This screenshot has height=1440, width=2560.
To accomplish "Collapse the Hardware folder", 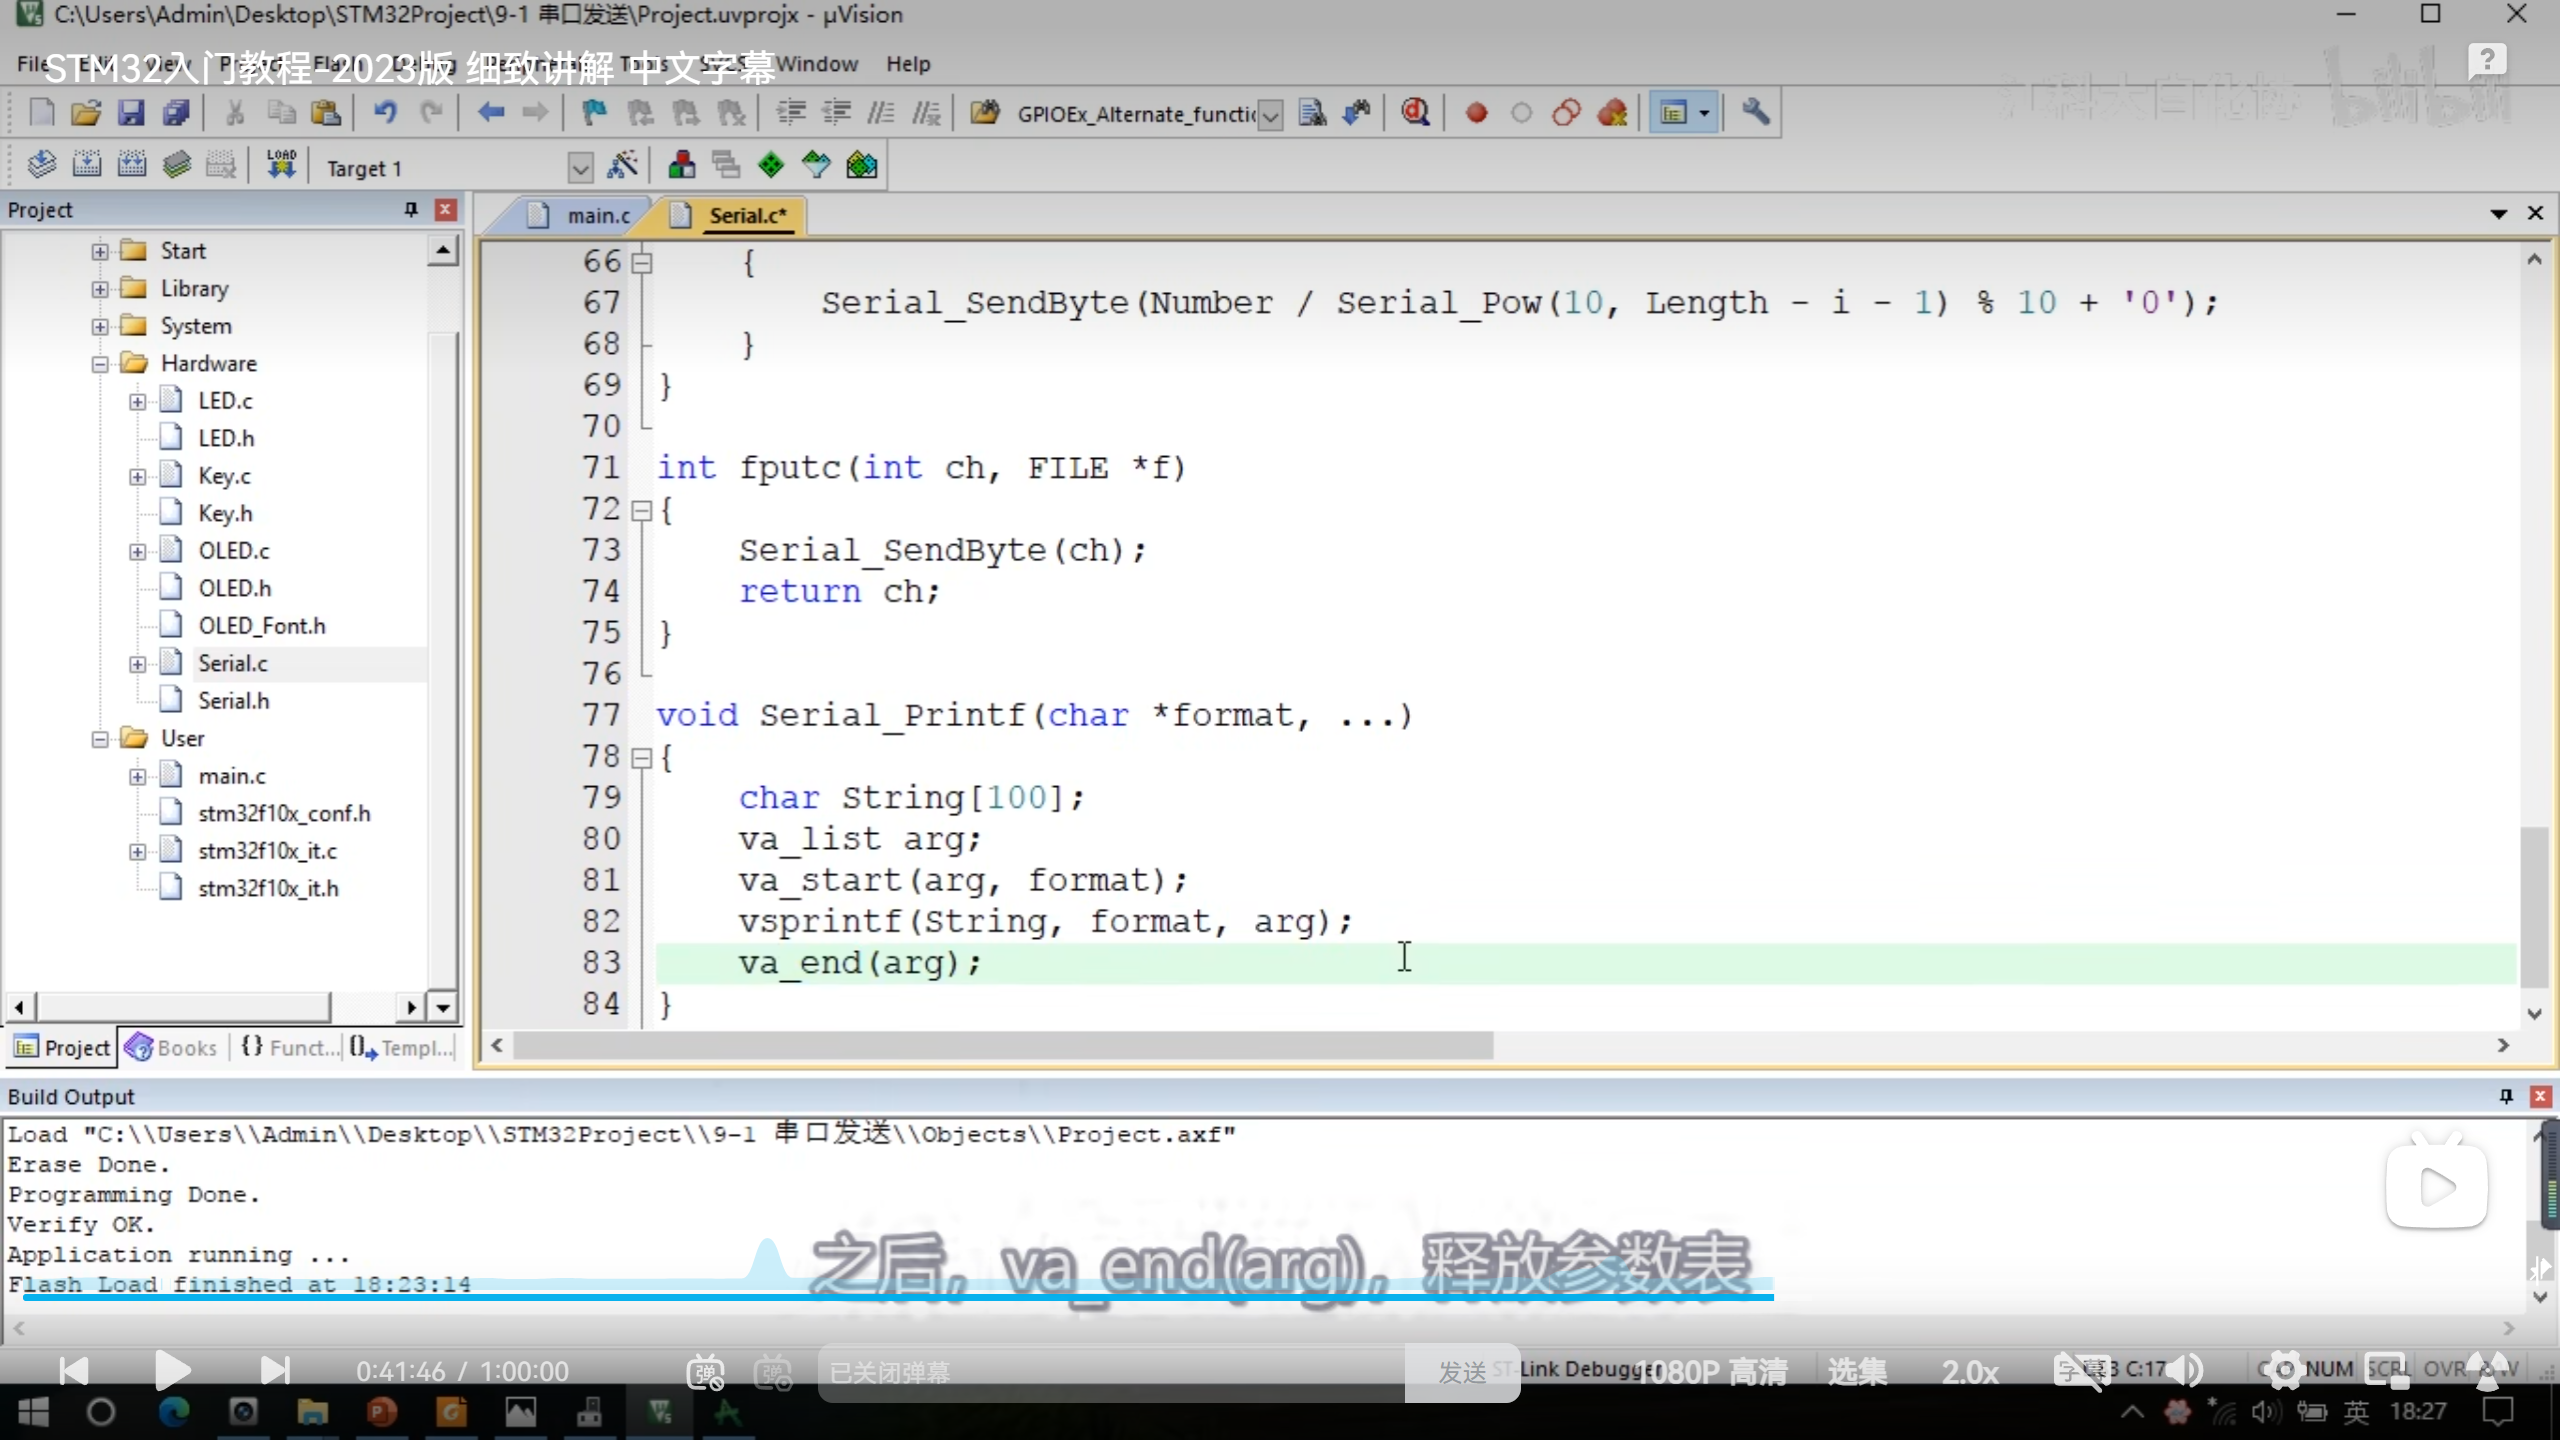I will (x=100, y=364).
